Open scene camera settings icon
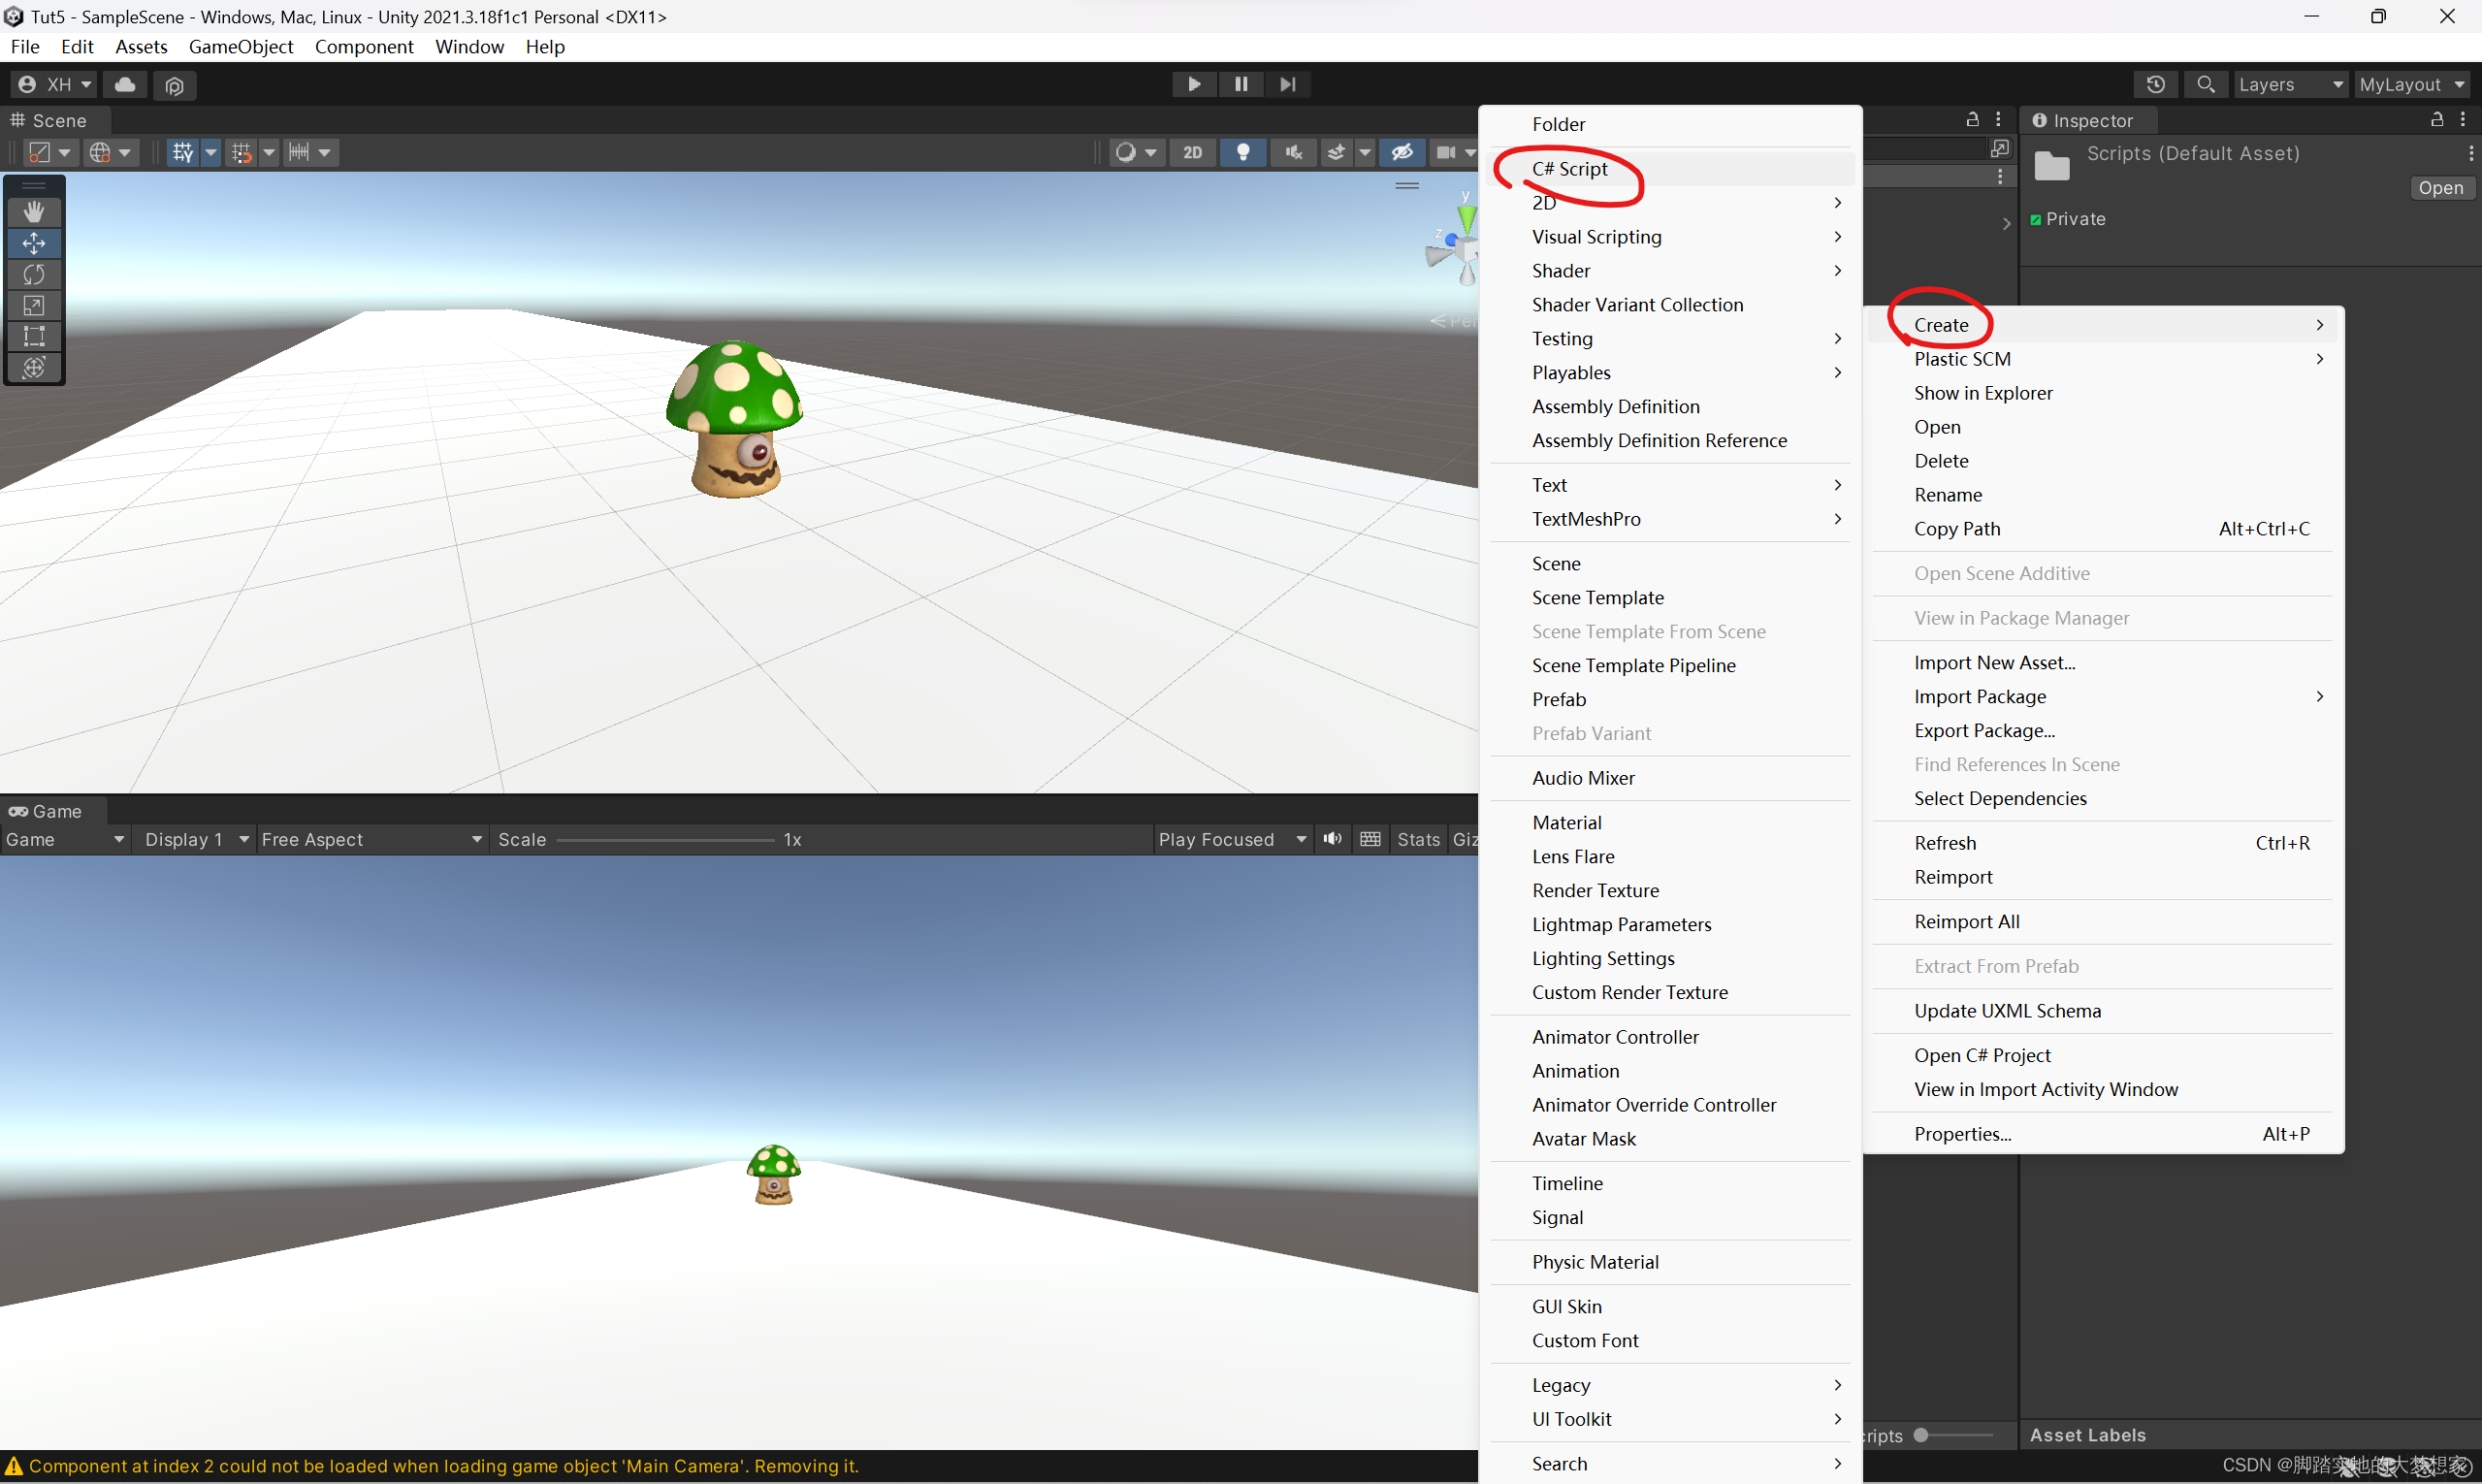 pyautogui.click(x=1446, y=152)
